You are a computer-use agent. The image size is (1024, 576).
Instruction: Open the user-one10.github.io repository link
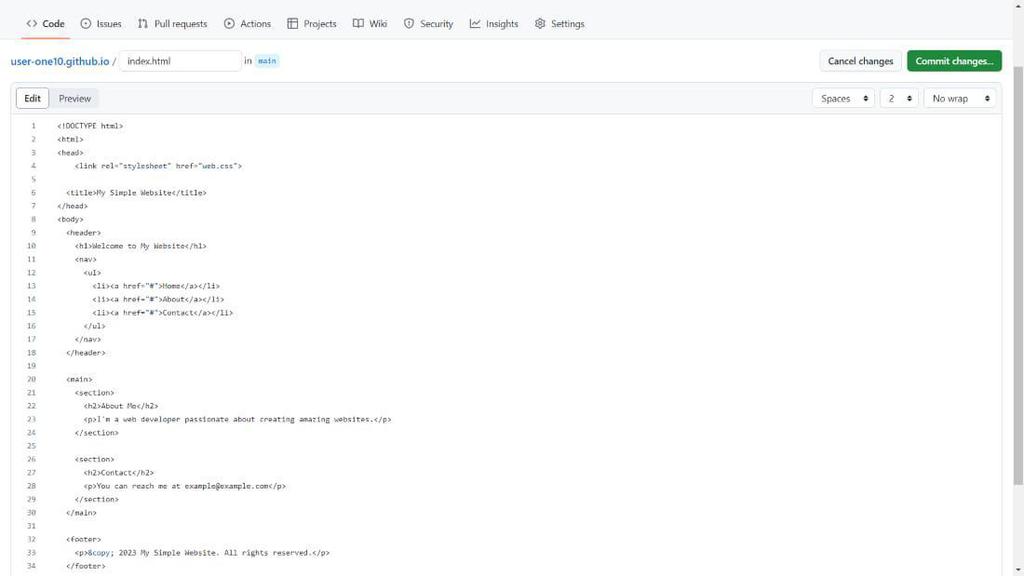coord(59,61)
